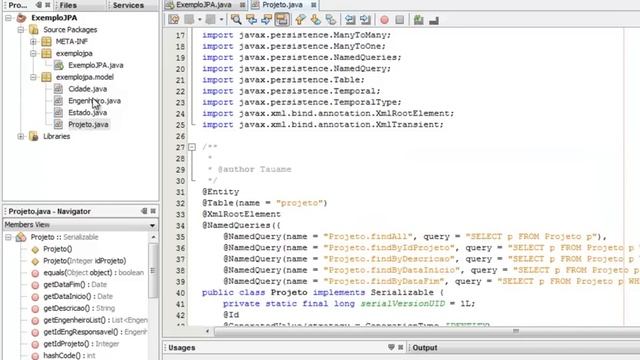Screen dimensions: 640x360
Task: Minimize the Navigator panel
Action: 144,211
